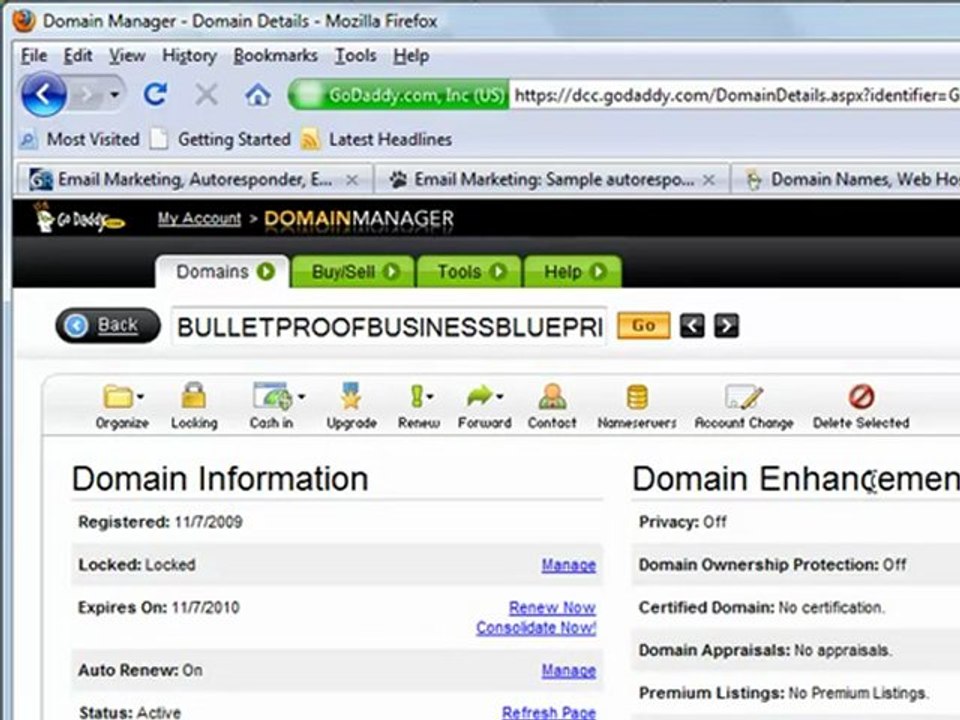Open the File menu
The width and height of the screenshot is (960, 720).
pos(34,56)
